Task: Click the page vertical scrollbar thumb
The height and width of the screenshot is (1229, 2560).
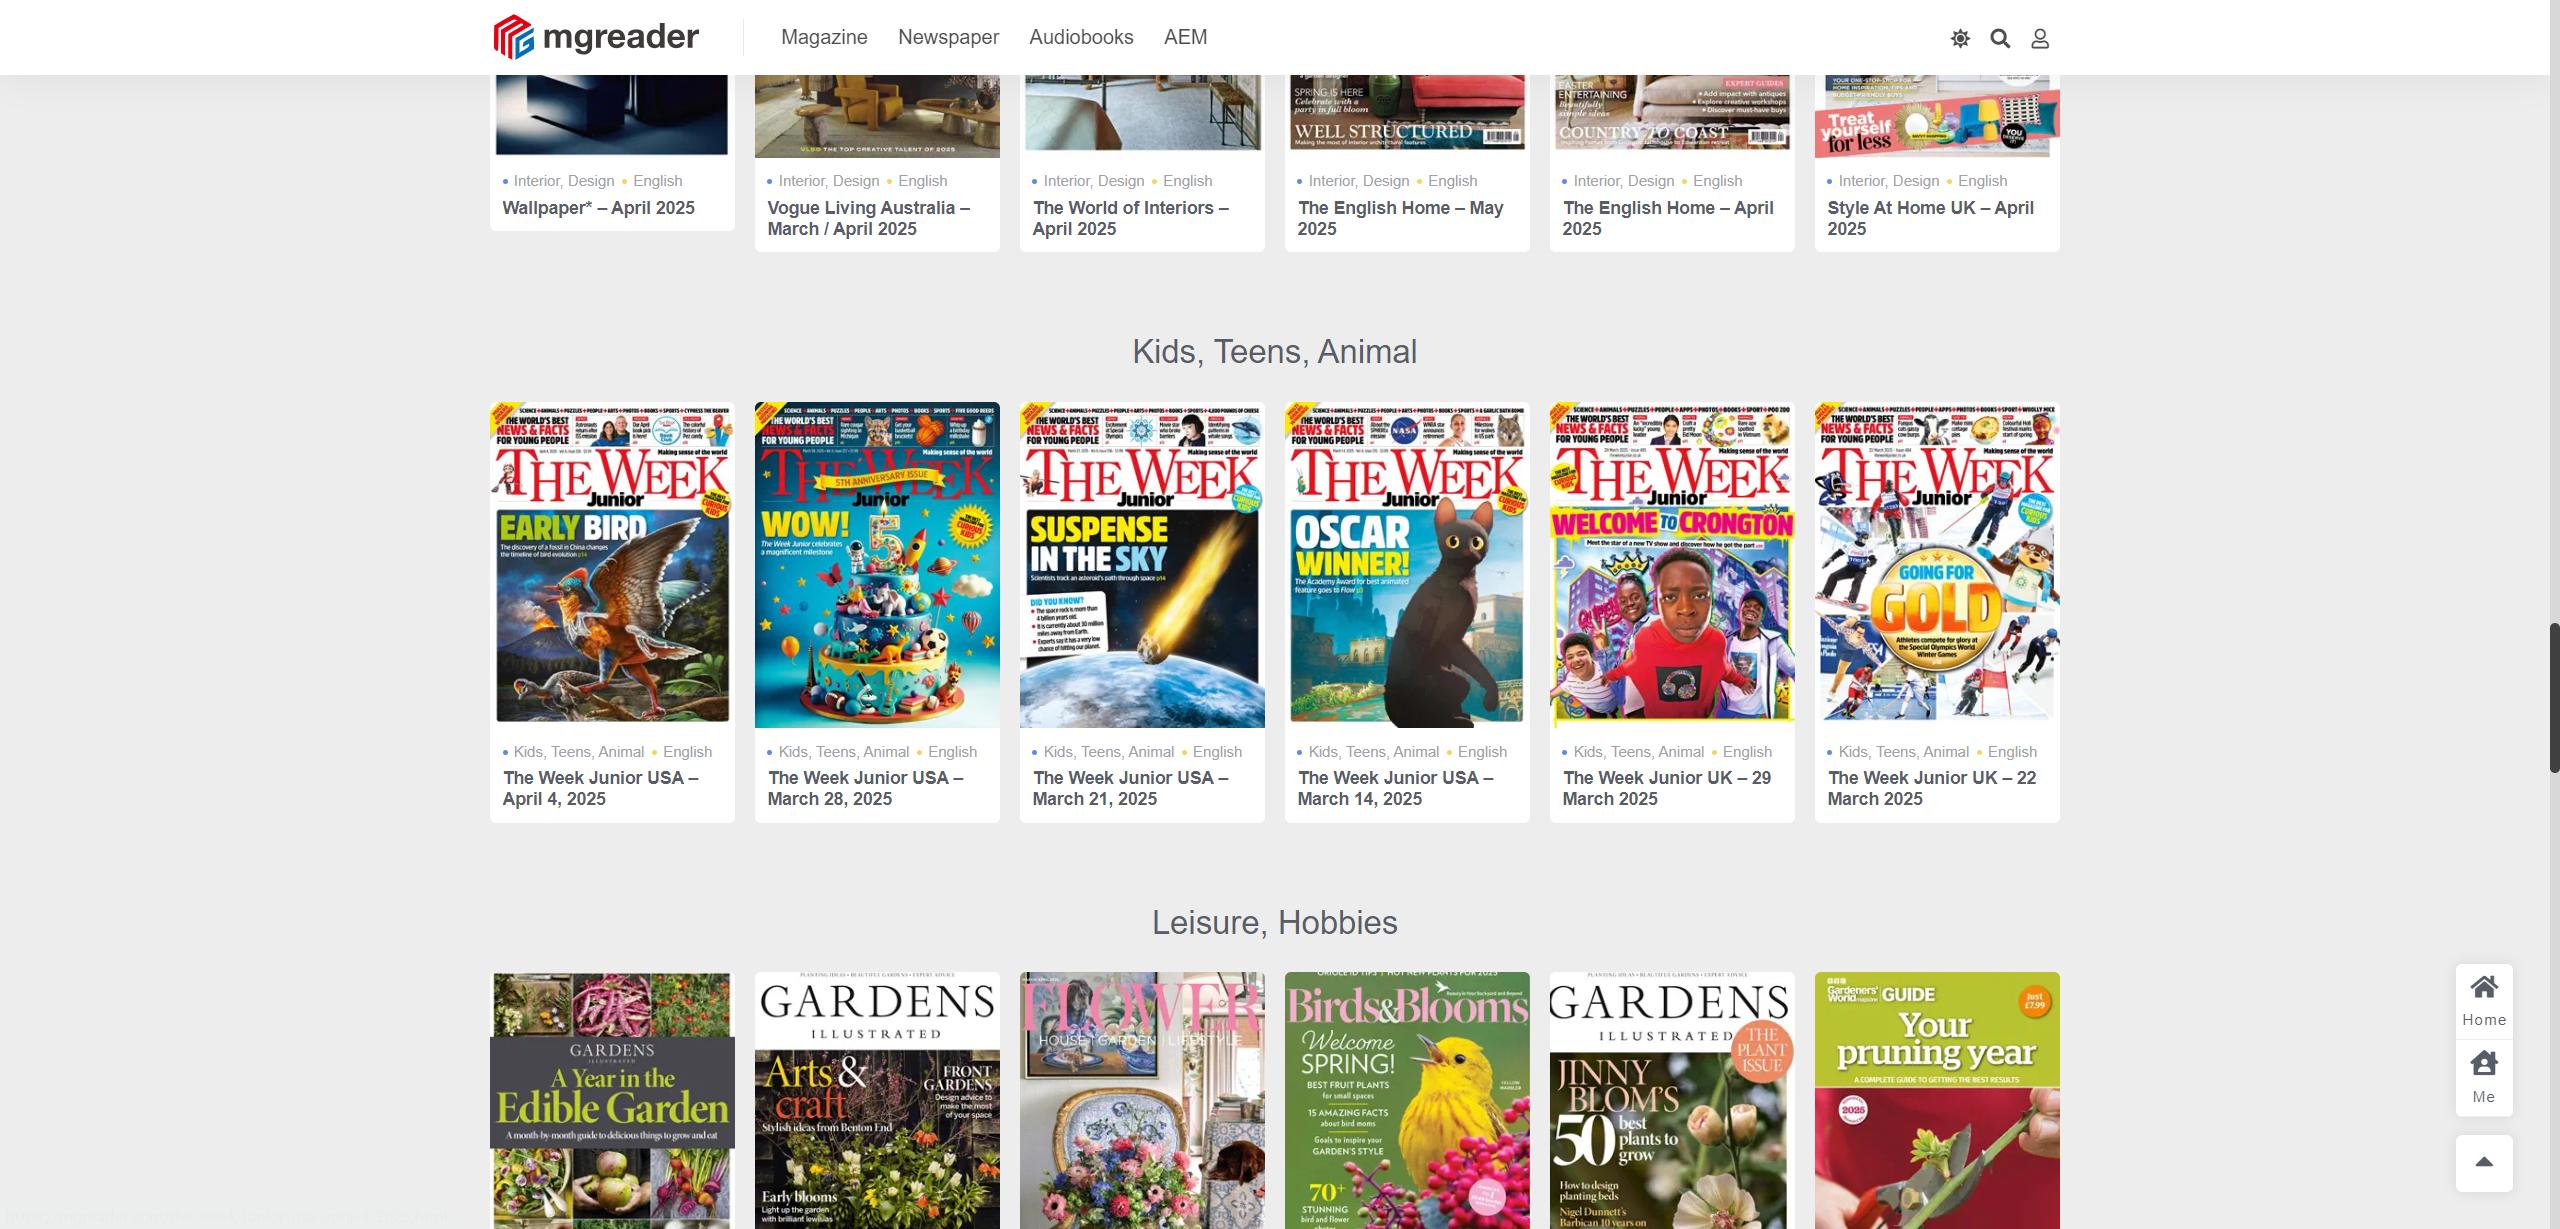Action: 2553,697
